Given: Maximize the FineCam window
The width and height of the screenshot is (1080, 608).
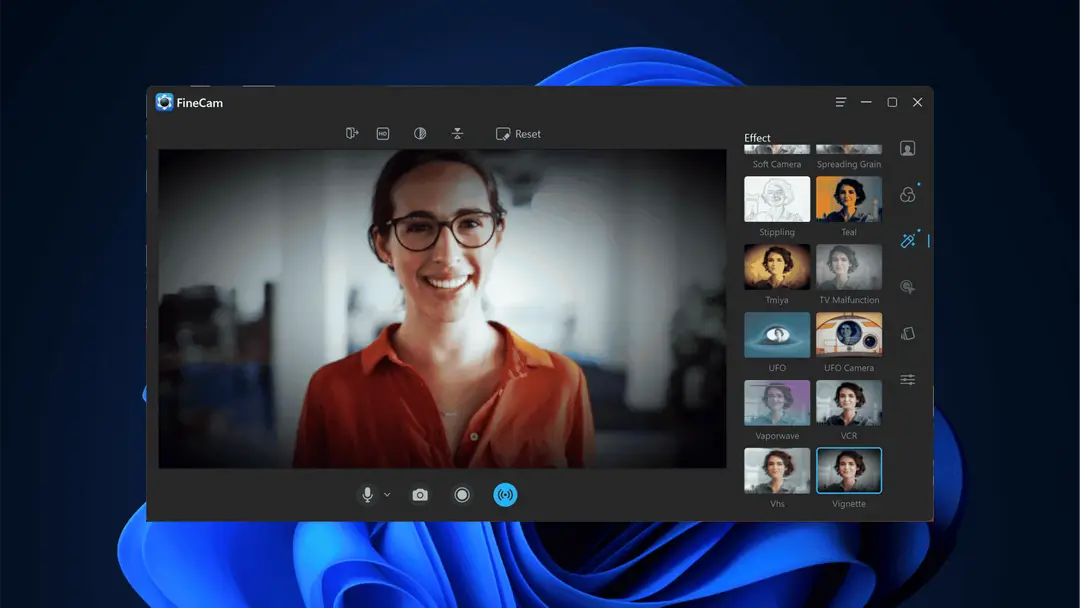Looking at the screenshot, I should click(x=892, y=102).
